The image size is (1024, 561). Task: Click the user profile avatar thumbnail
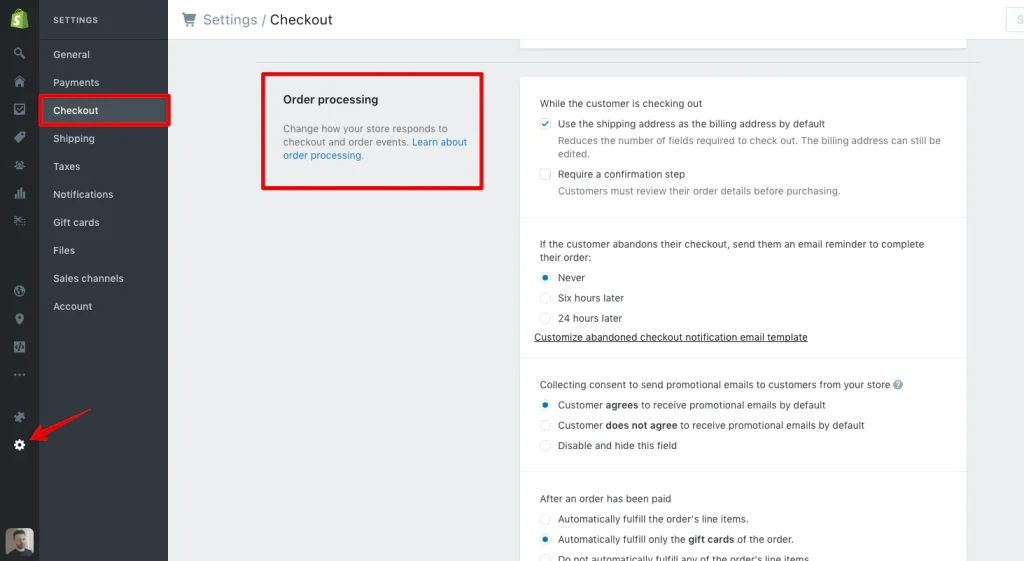(x=19, y=542)
